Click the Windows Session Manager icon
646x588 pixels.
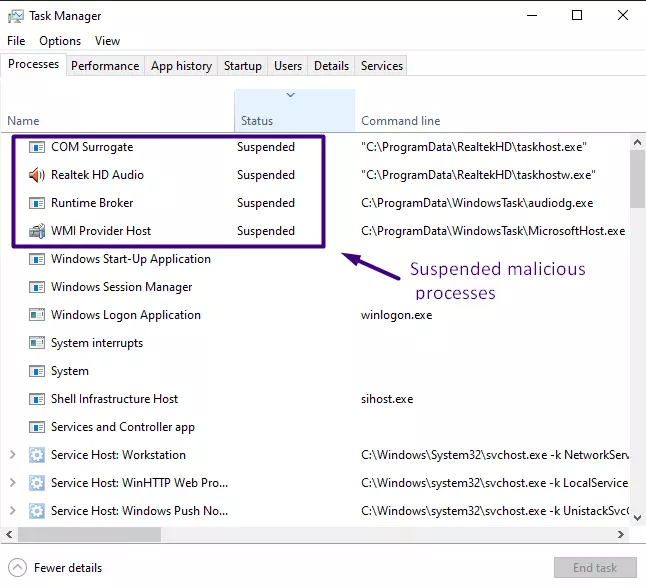pyautogui.click(x=37, y=287)
